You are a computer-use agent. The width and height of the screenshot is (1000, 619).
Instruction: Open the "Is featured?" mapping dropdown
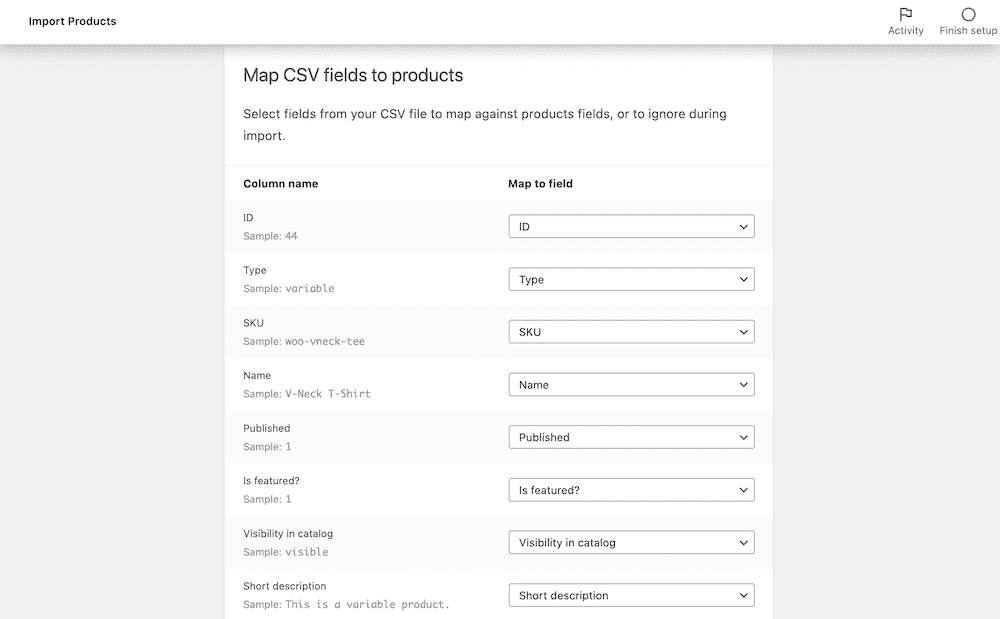pos(631,489)
